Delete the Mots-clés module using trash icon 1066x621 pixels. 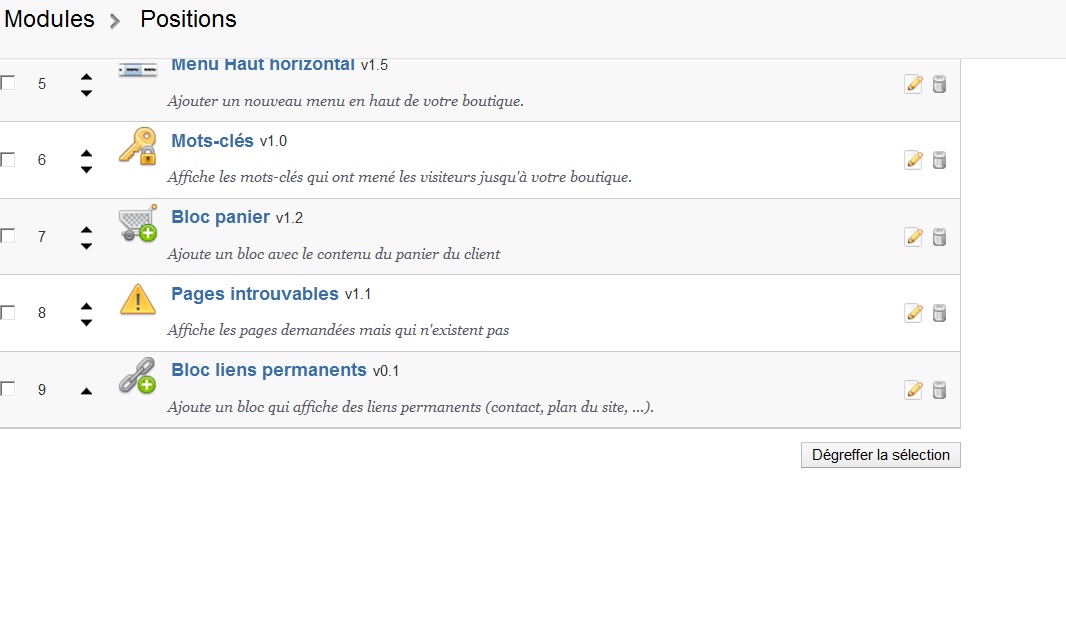[x=939, y=160]
